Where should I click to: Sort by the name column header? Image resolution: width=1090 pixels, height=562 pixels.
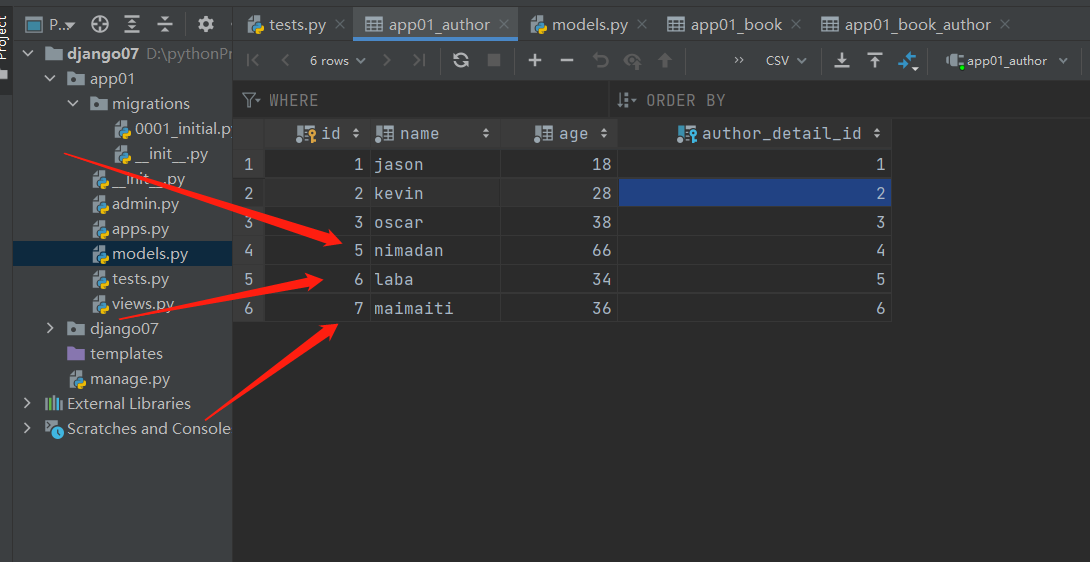(x=435, y=133)
